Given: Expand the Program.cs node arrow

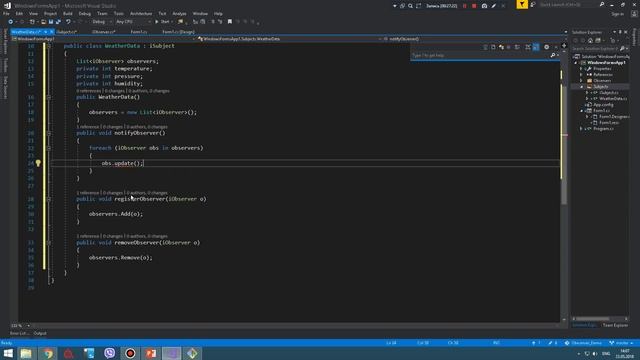Looking at the screenshot, I should 581,129.
